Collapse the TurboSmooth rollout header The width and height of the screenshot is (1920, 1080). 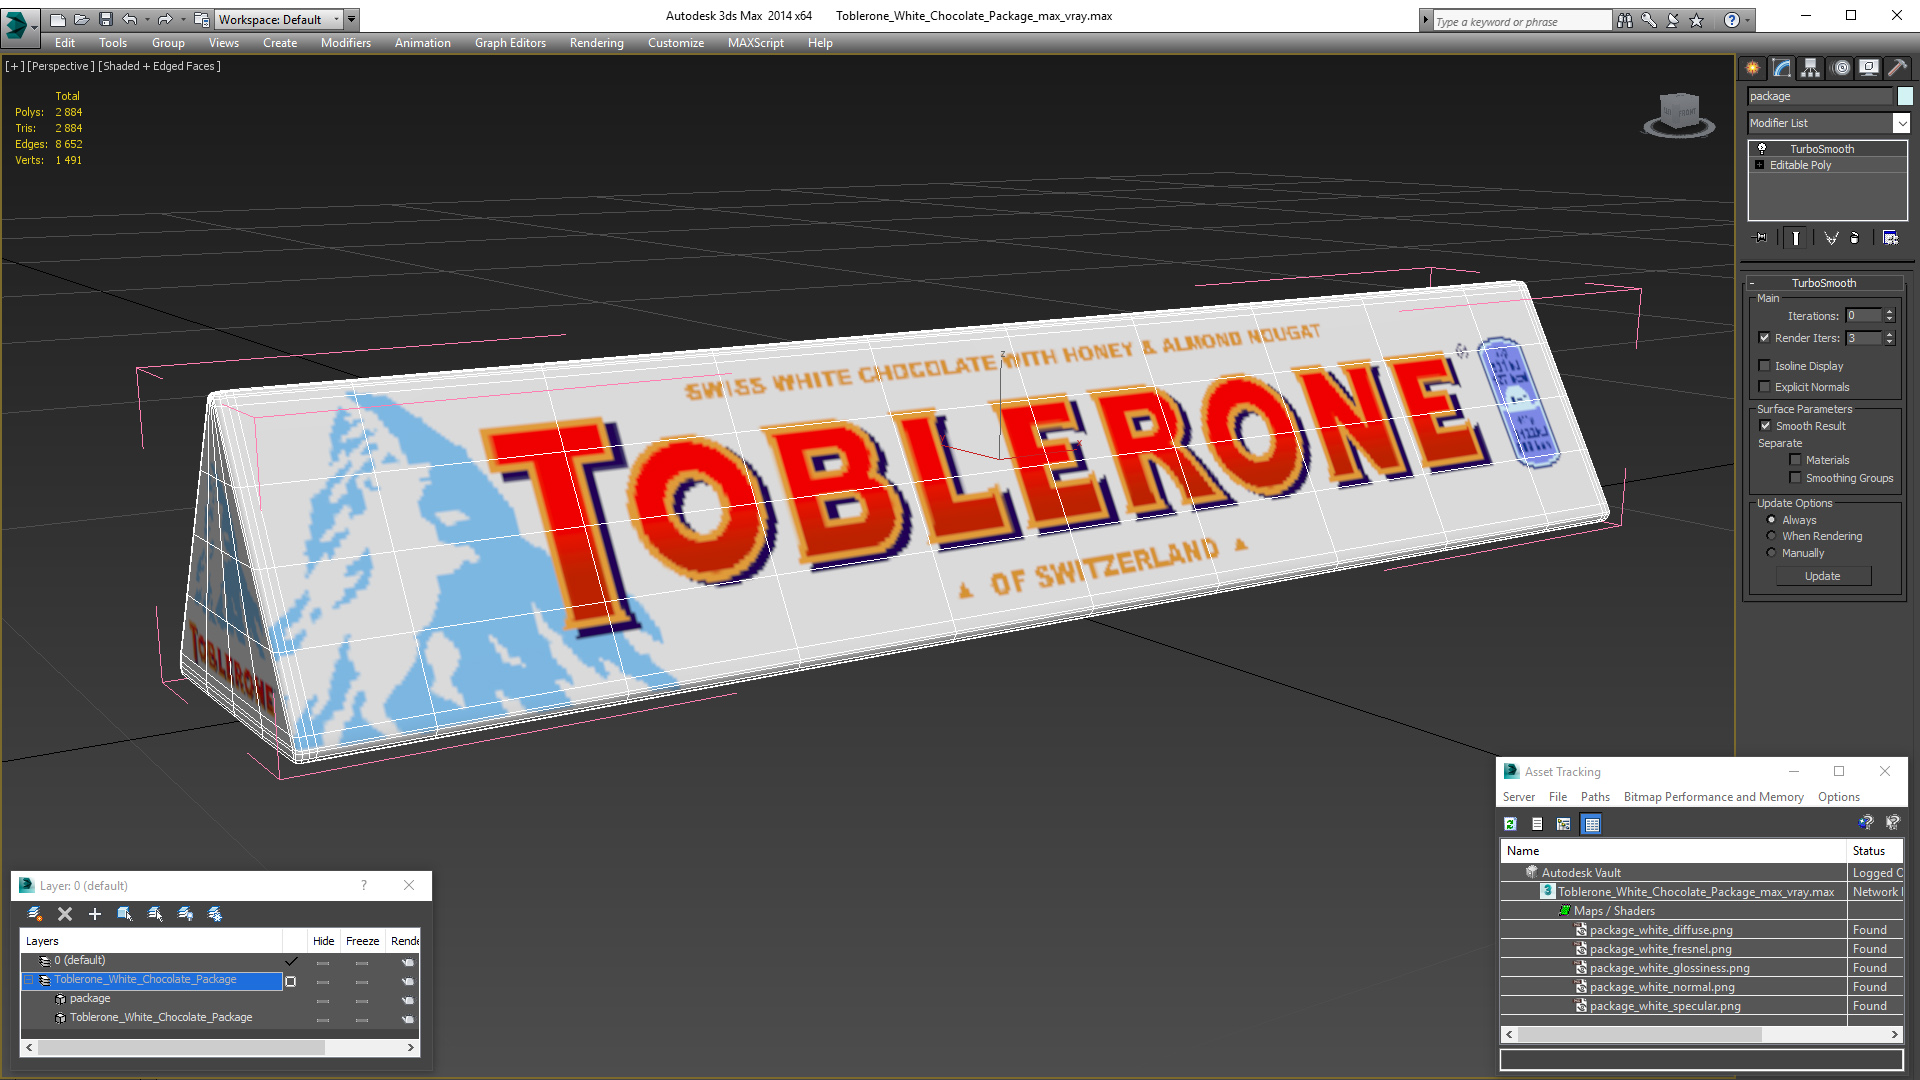tap(1823, 283)
